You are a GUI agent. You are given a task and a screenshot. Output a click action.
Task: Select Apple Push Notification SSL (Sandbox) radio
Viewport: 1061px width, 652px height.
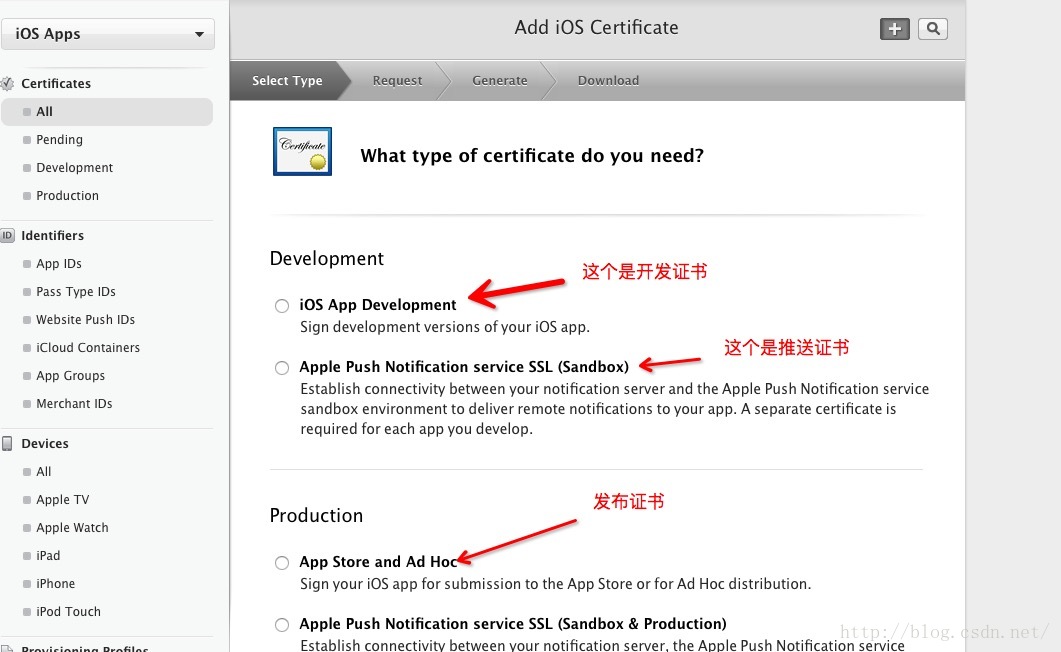(282, 368)
